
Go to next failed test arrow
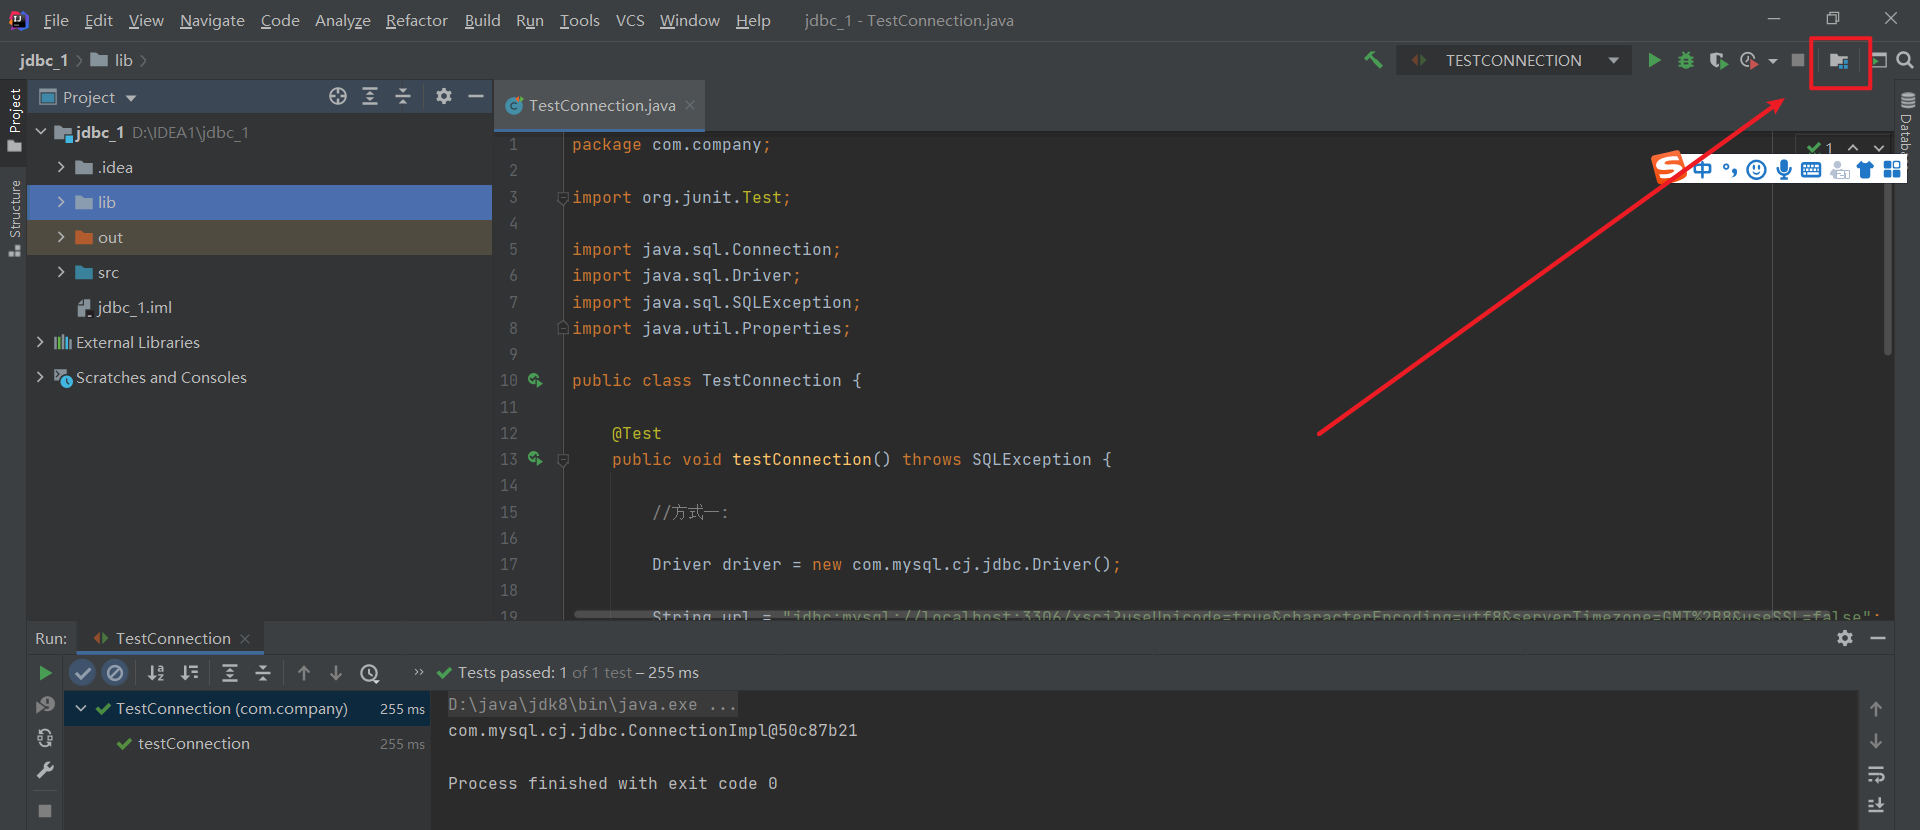[x=336, y=673]
